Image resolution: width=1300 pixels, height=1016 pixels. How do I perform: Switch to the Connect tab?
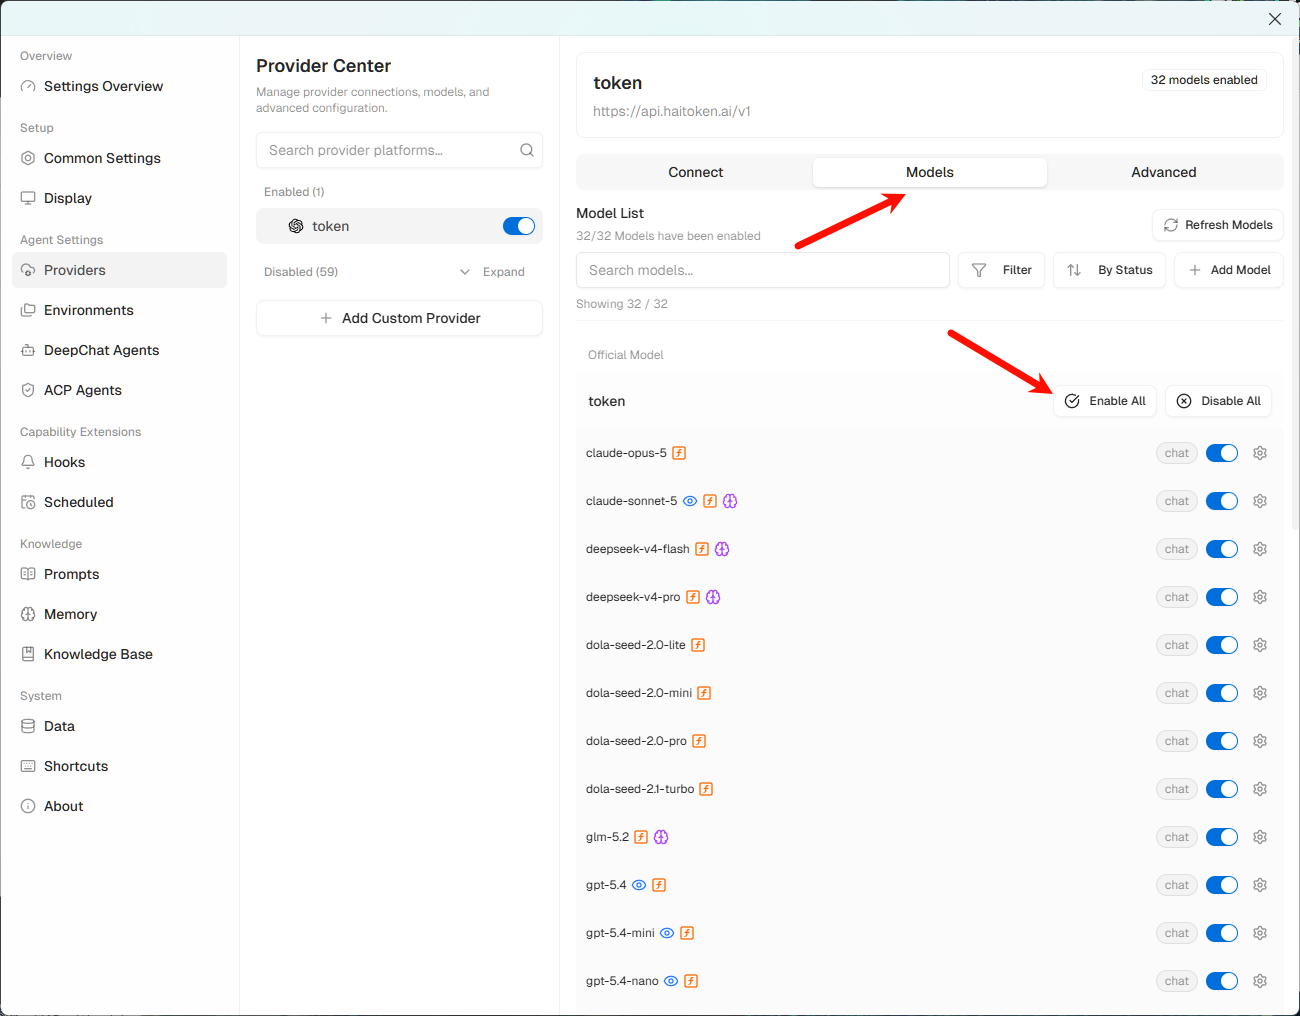[x=695, y=172]
